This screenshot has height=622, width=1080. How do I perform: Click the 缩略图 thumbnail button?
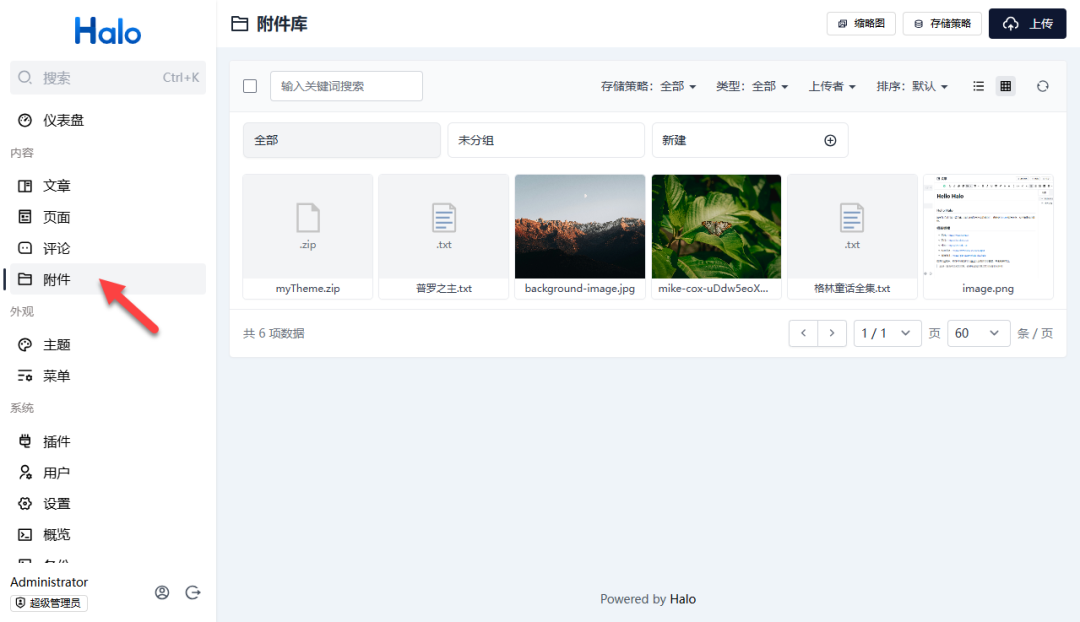click(861, 23)
